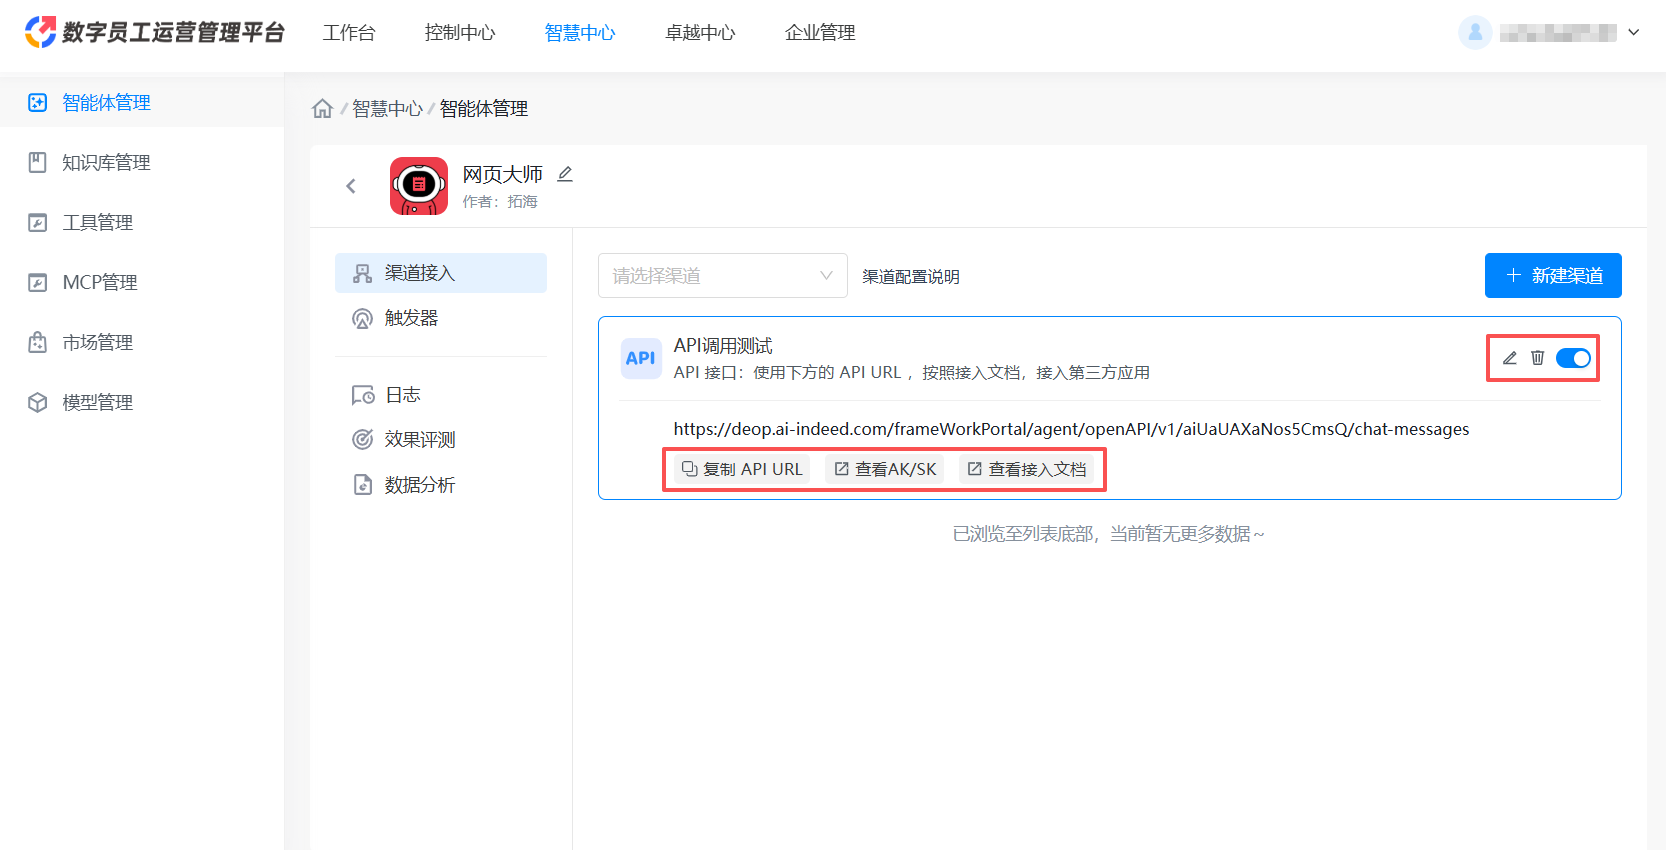This screenshot has height=850, width=1666.
Task: Open 查看AK/SK link
Action: [x=885, y=469]
